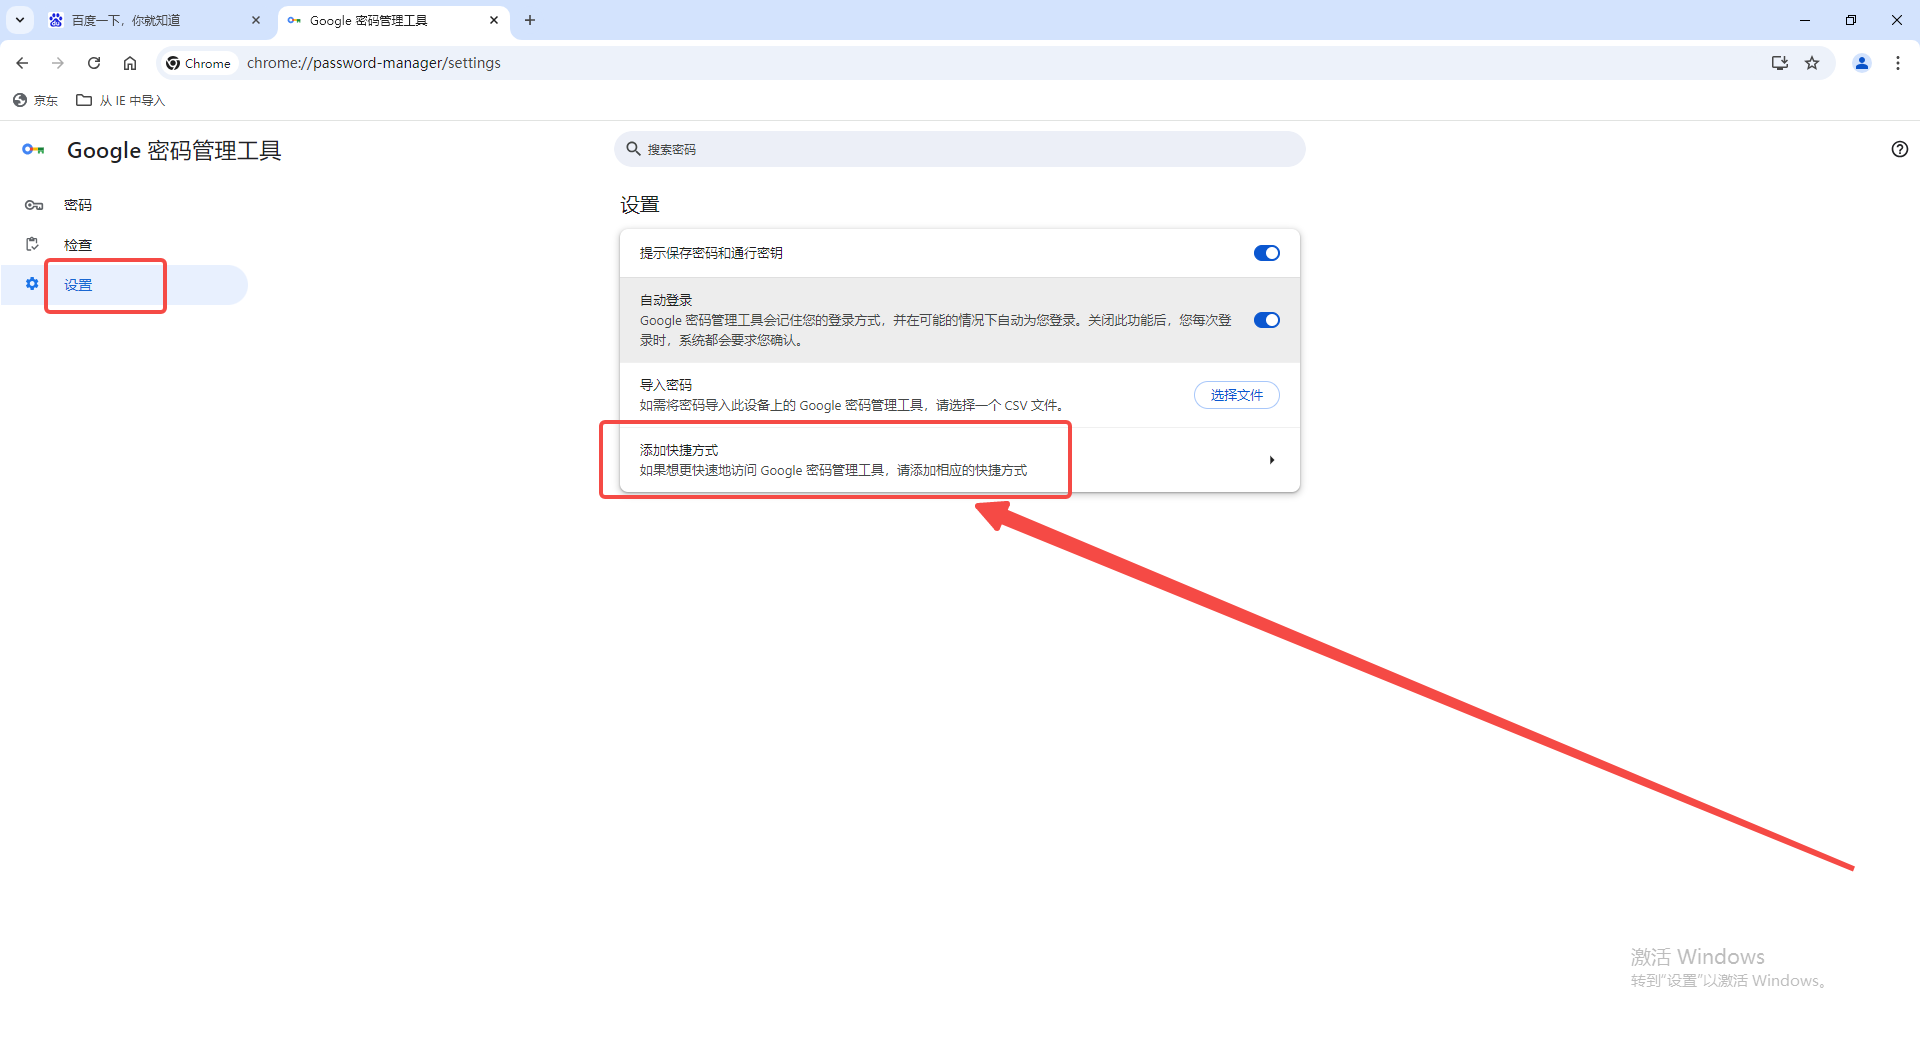
Task: Go back to the previous page
Action: 22,63
